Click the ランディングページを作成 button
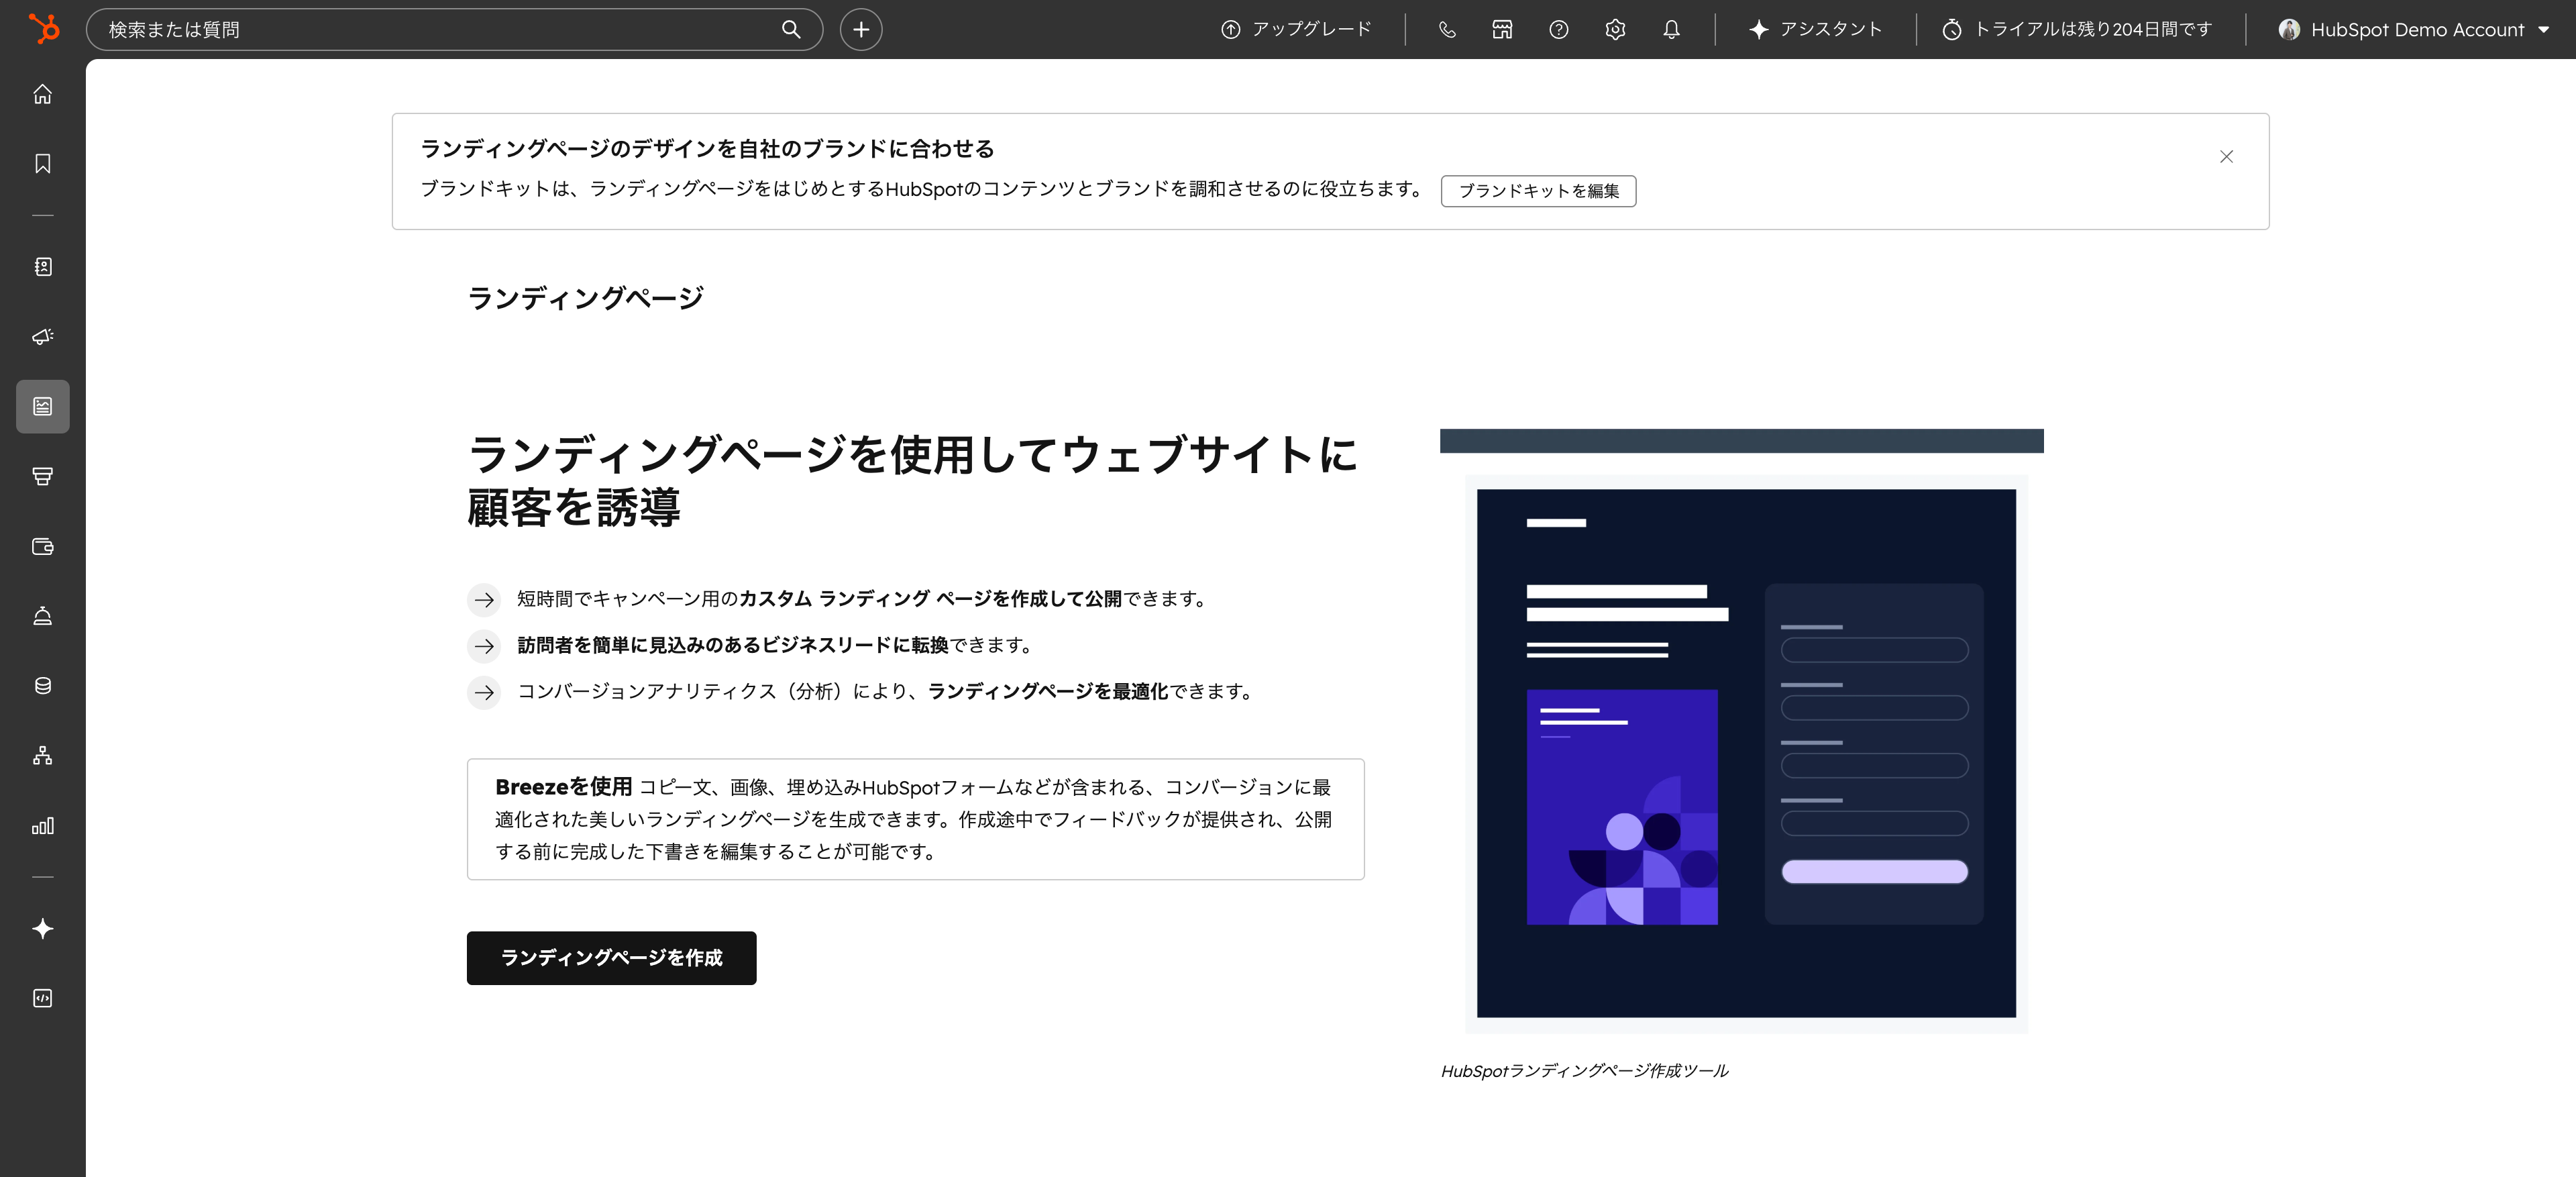 coord(611,958)
